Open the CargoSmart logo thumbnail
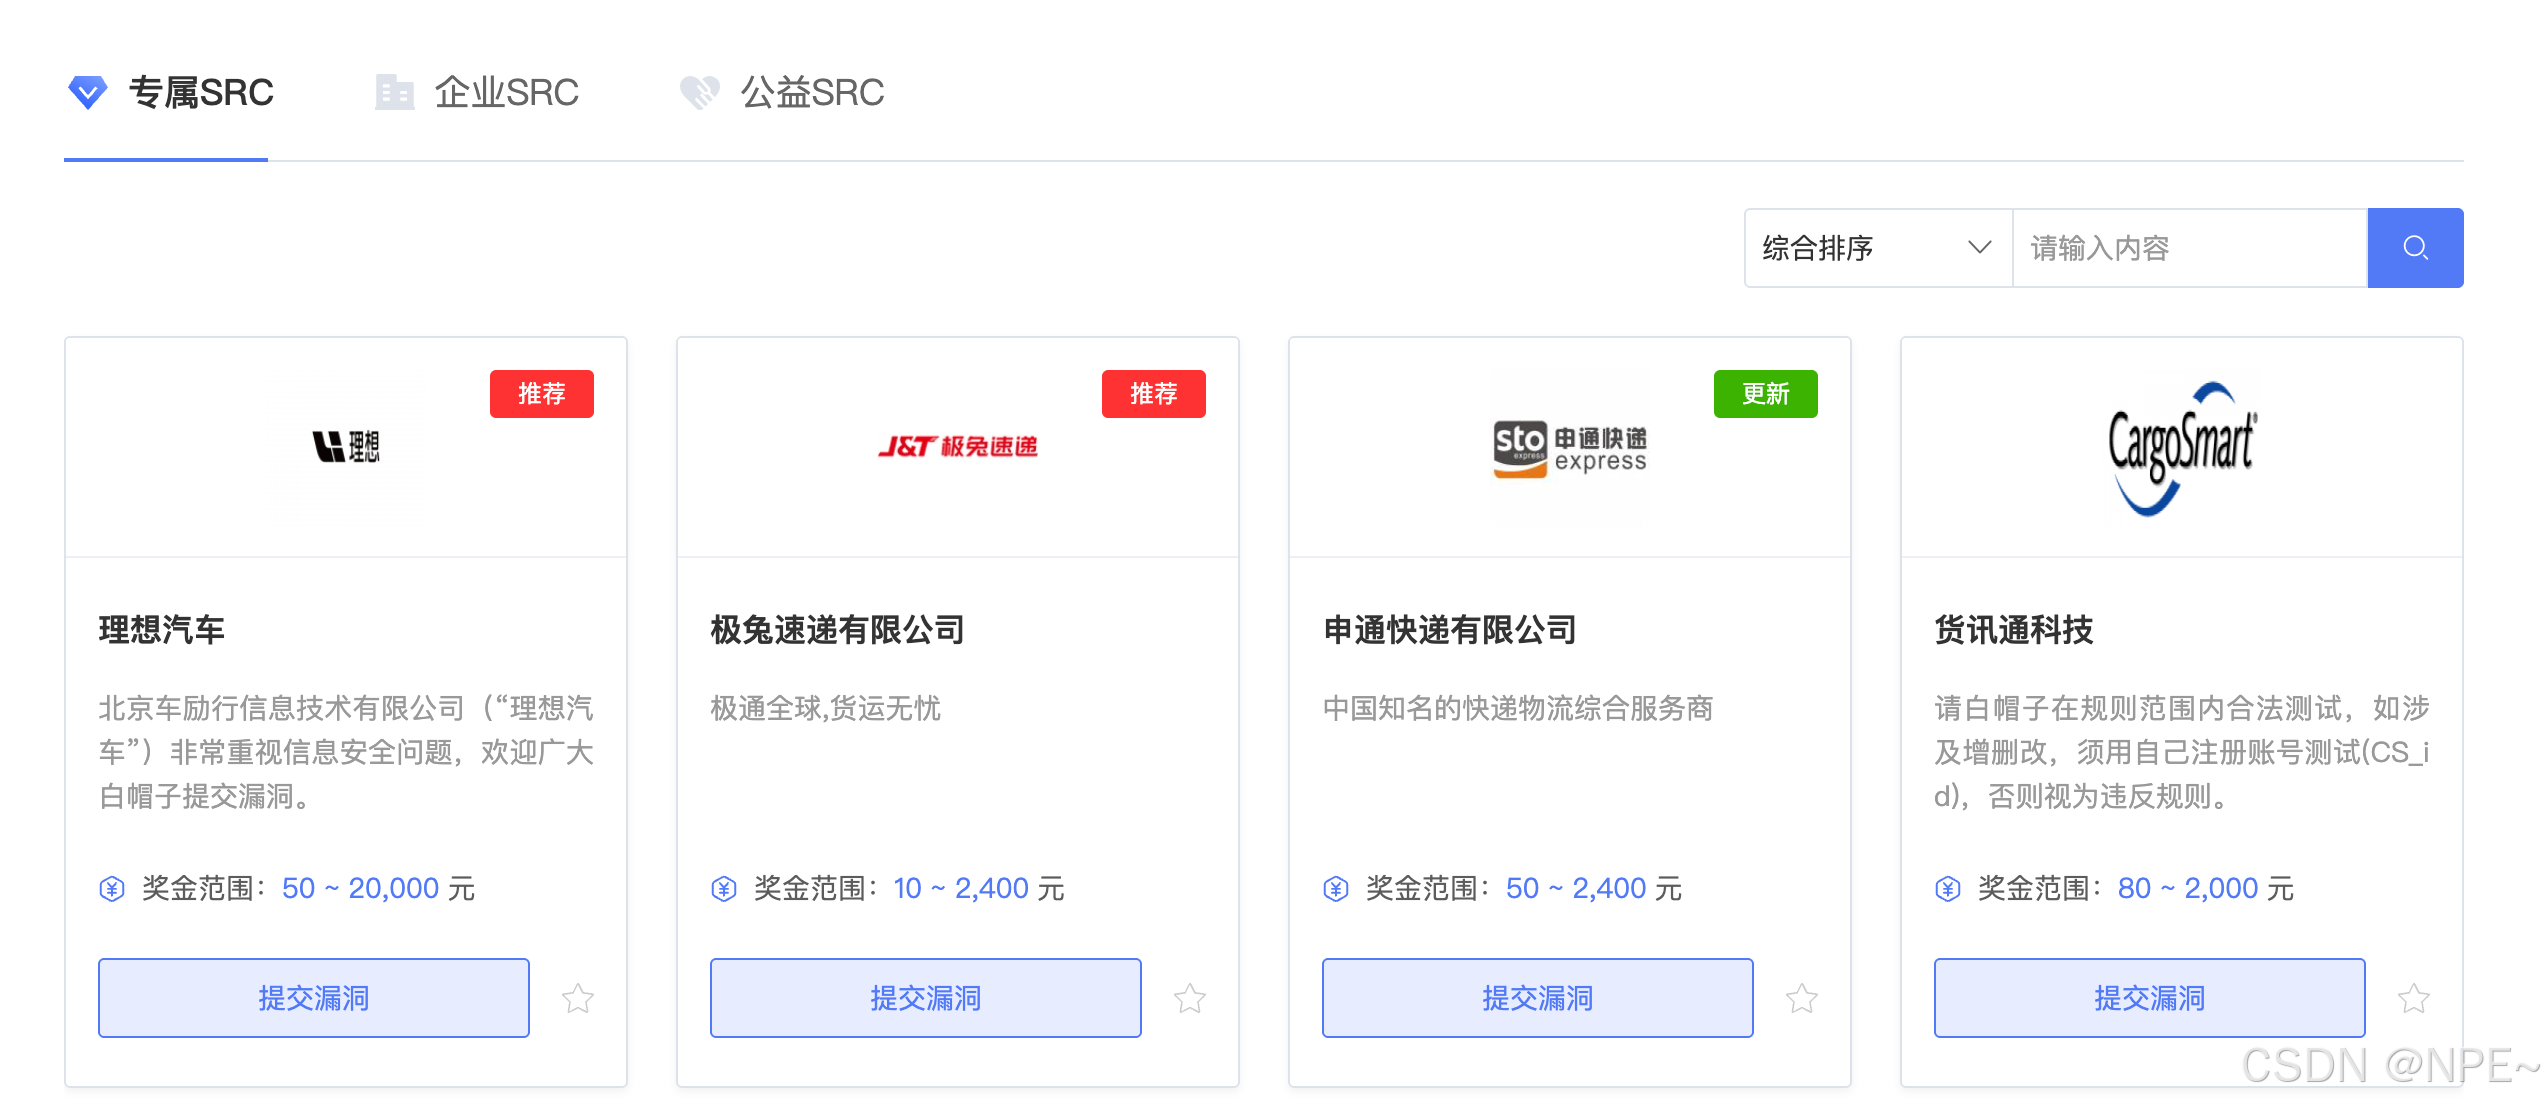The height and width of the screenshot is (1106, 2546). (x=2182, y=449)
